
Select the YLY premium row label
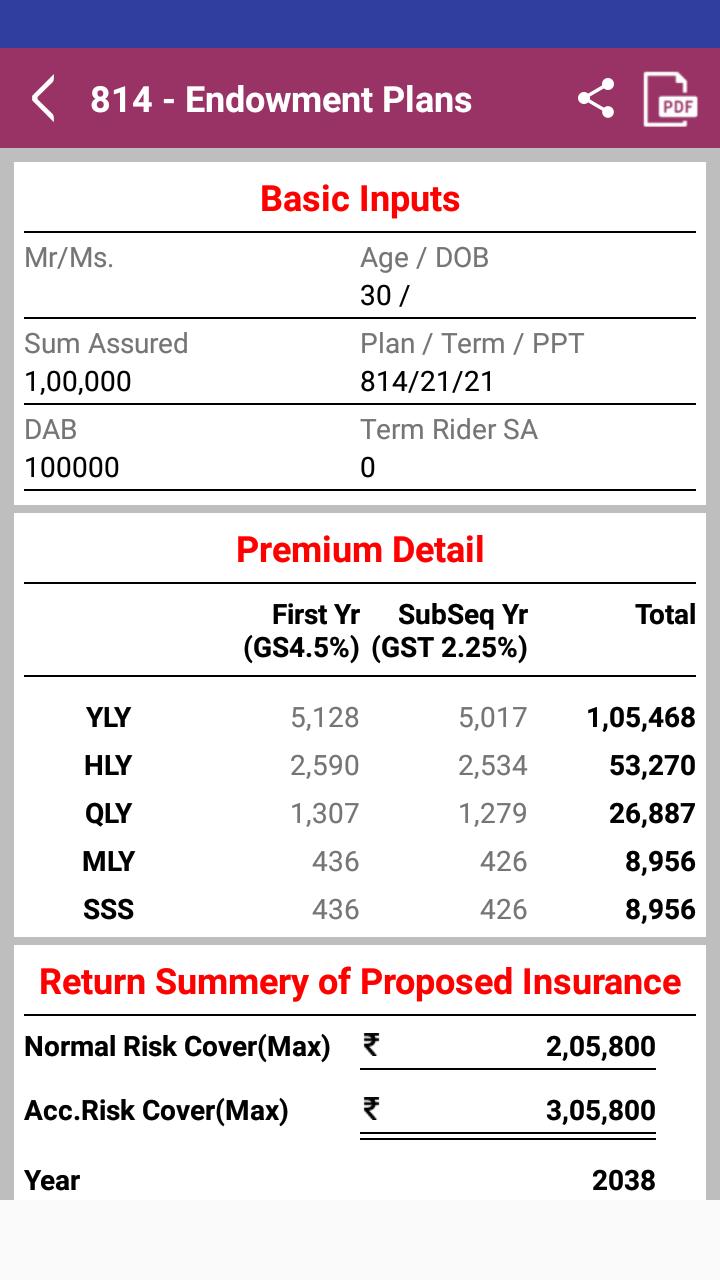(108, 718)
